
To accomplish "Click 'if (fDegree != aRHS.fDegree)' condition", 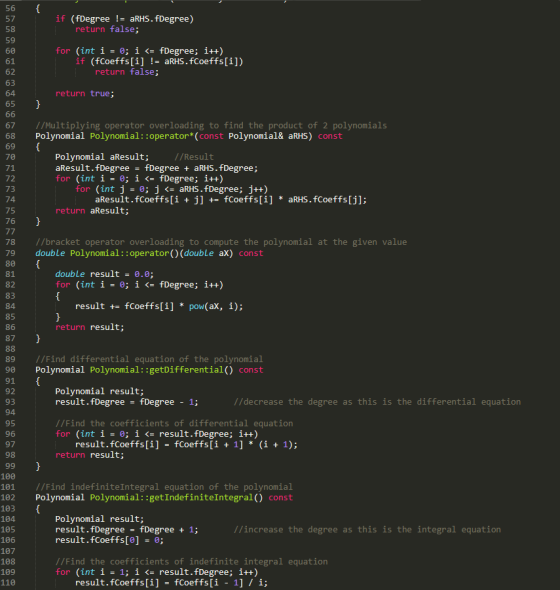I will [125, 19].
